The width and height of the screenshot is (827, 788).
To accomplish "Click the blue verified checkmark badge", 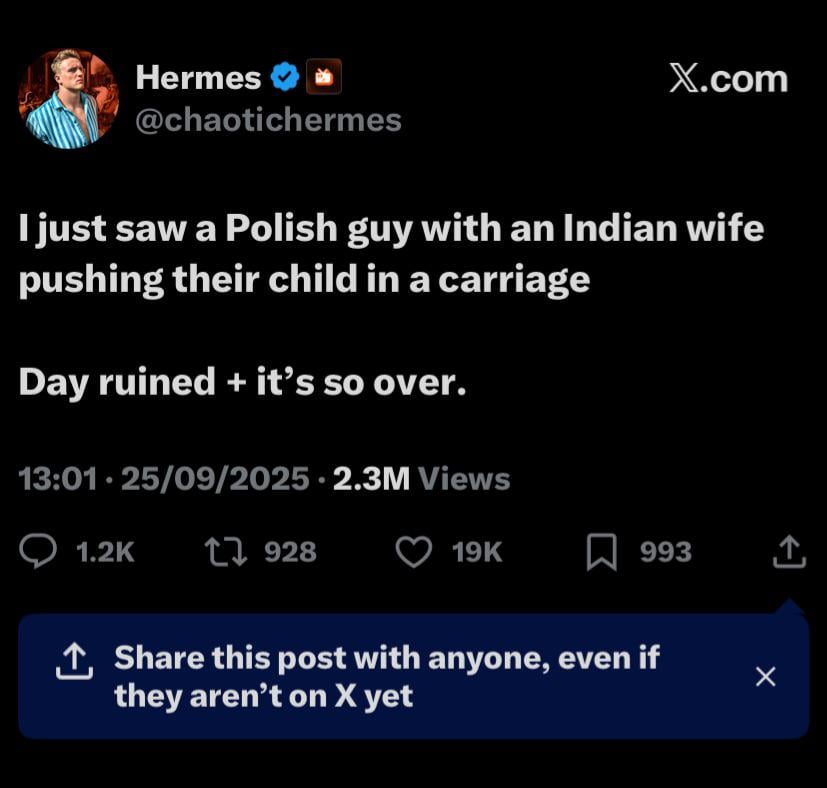I will coord(286,77).
